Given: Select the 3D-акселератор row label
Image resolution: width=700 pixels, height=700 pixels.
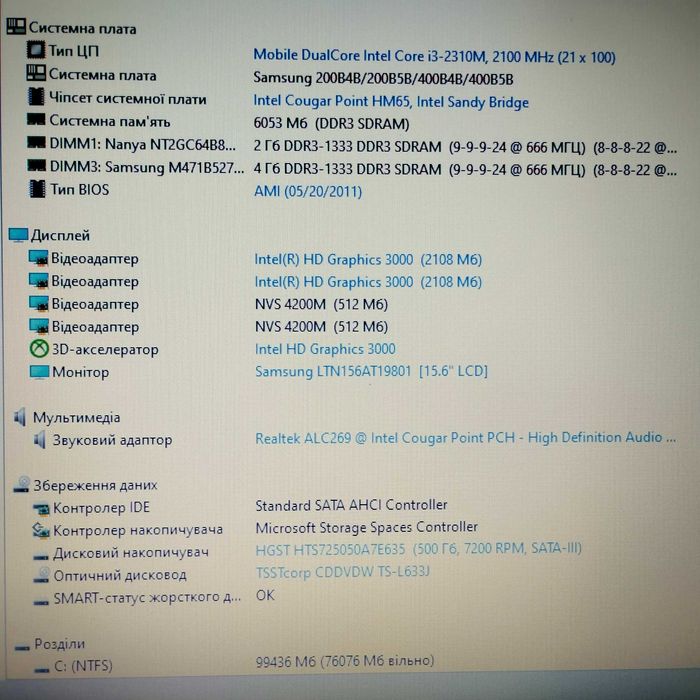Looking at the screenshot, I should click(105, 349).
